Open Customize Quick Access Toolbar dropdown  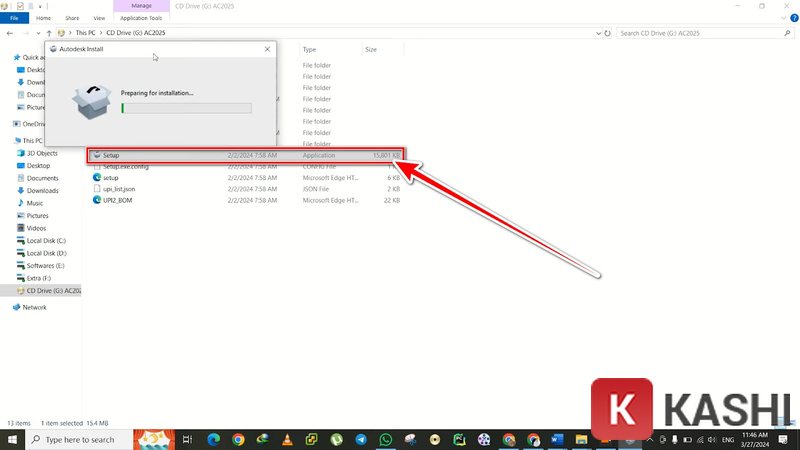[40, 6]
